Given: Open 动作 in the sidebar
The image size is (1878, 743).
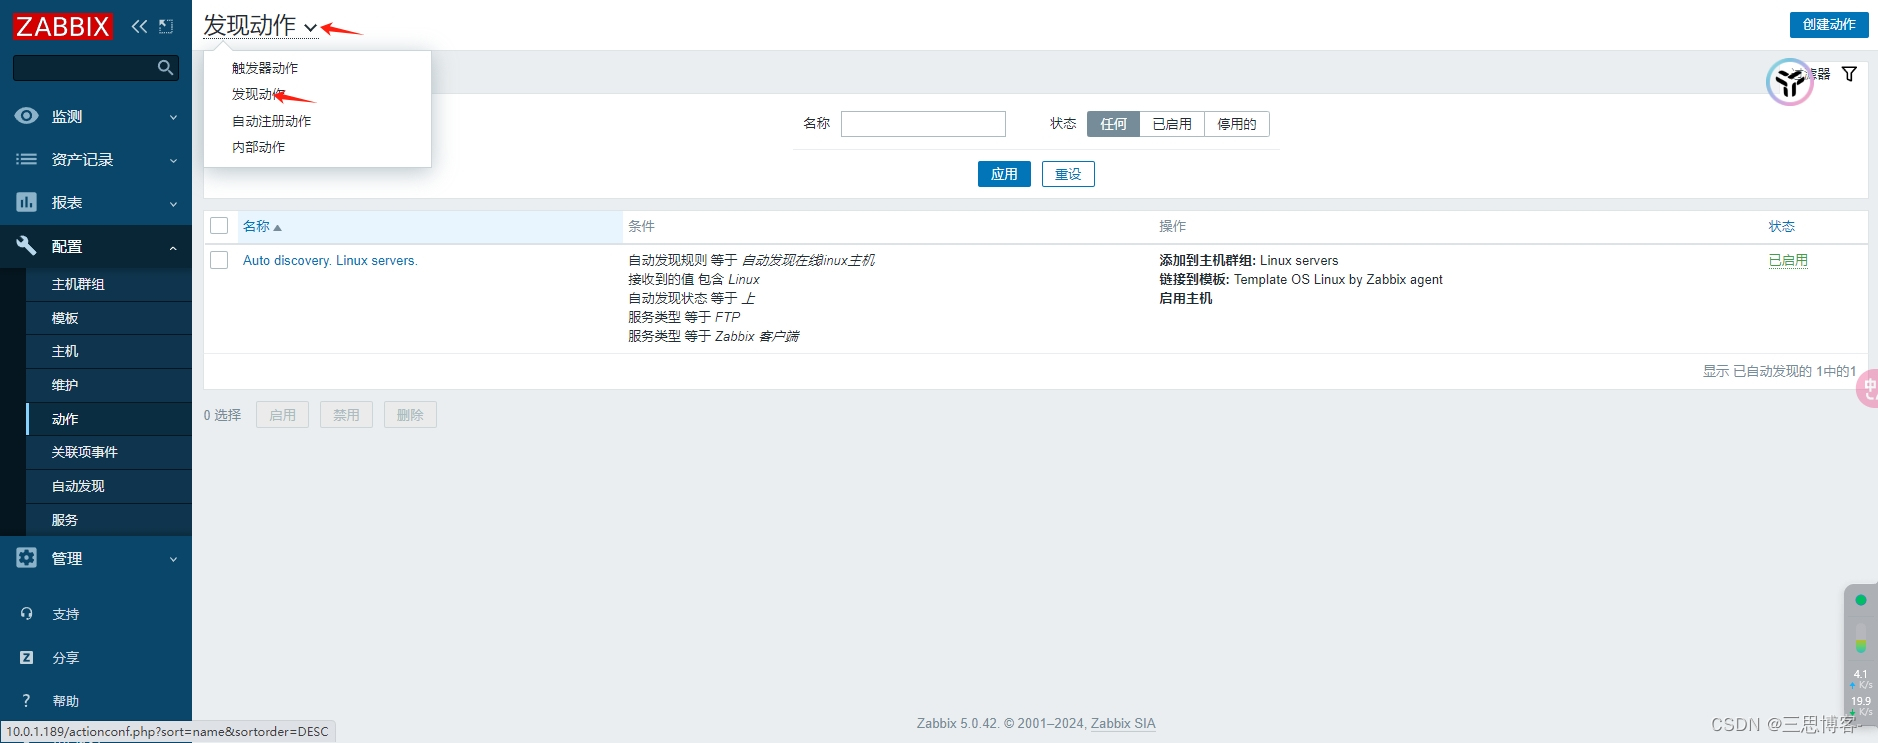Looking at the screenshot, I should [109, 419].
